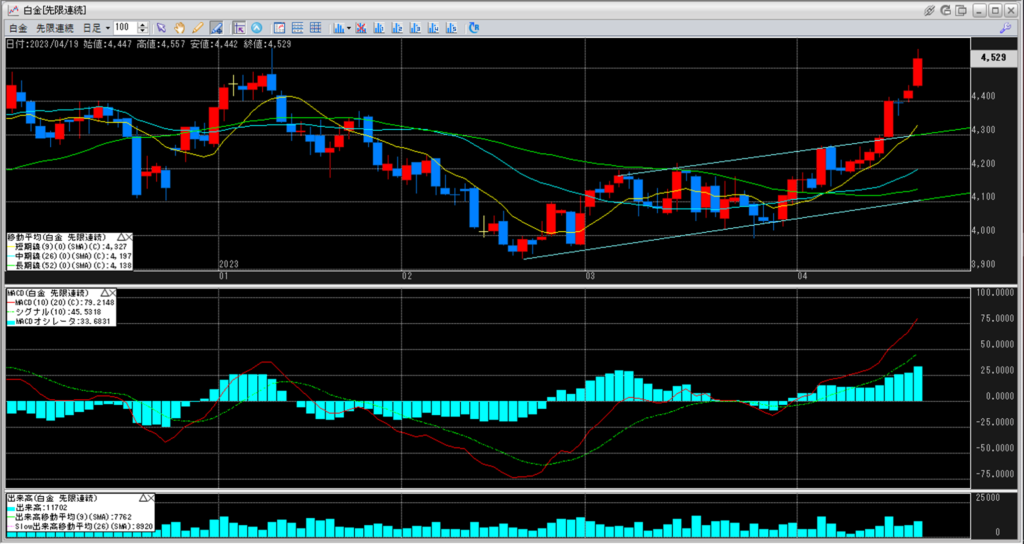Click the 終値:4,529 text in header
Screen dimensions: 1024x544
[267, 44]
